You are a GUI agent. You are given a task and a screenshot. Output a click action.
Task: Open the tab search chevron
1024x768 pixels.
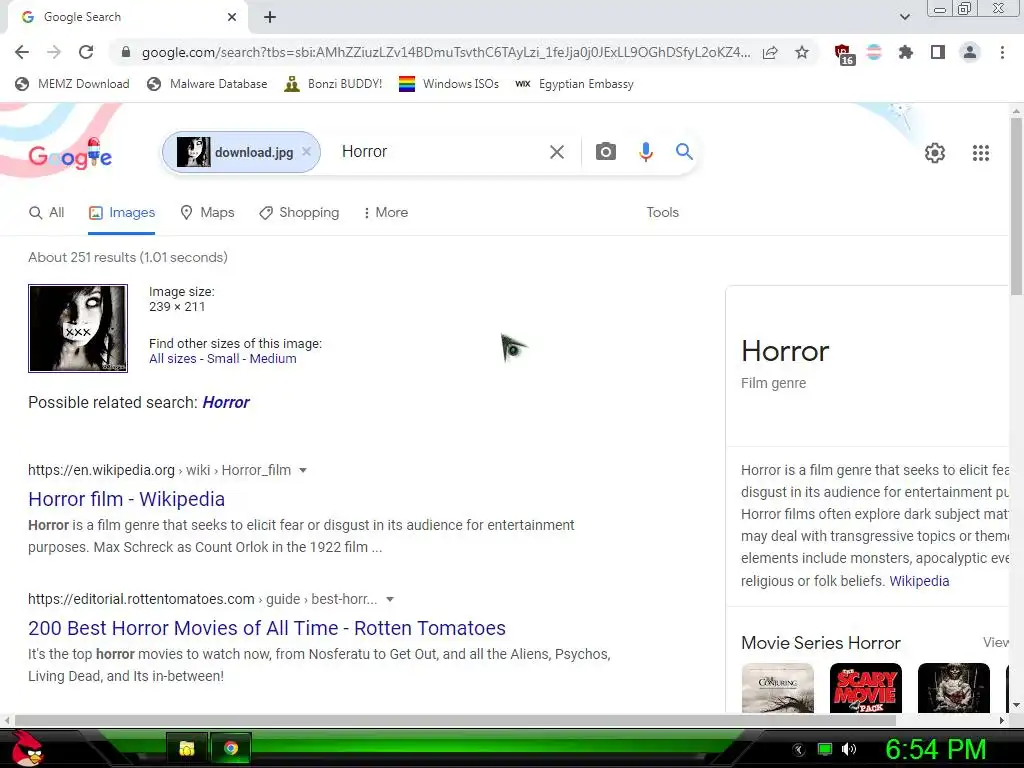pos(904,17)
